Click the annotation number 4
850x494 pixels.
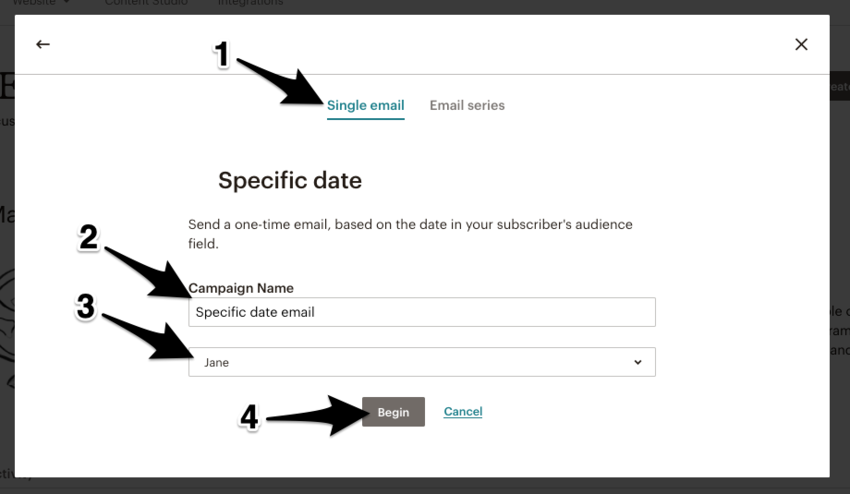pyautogui.click(x=249, y=418)
